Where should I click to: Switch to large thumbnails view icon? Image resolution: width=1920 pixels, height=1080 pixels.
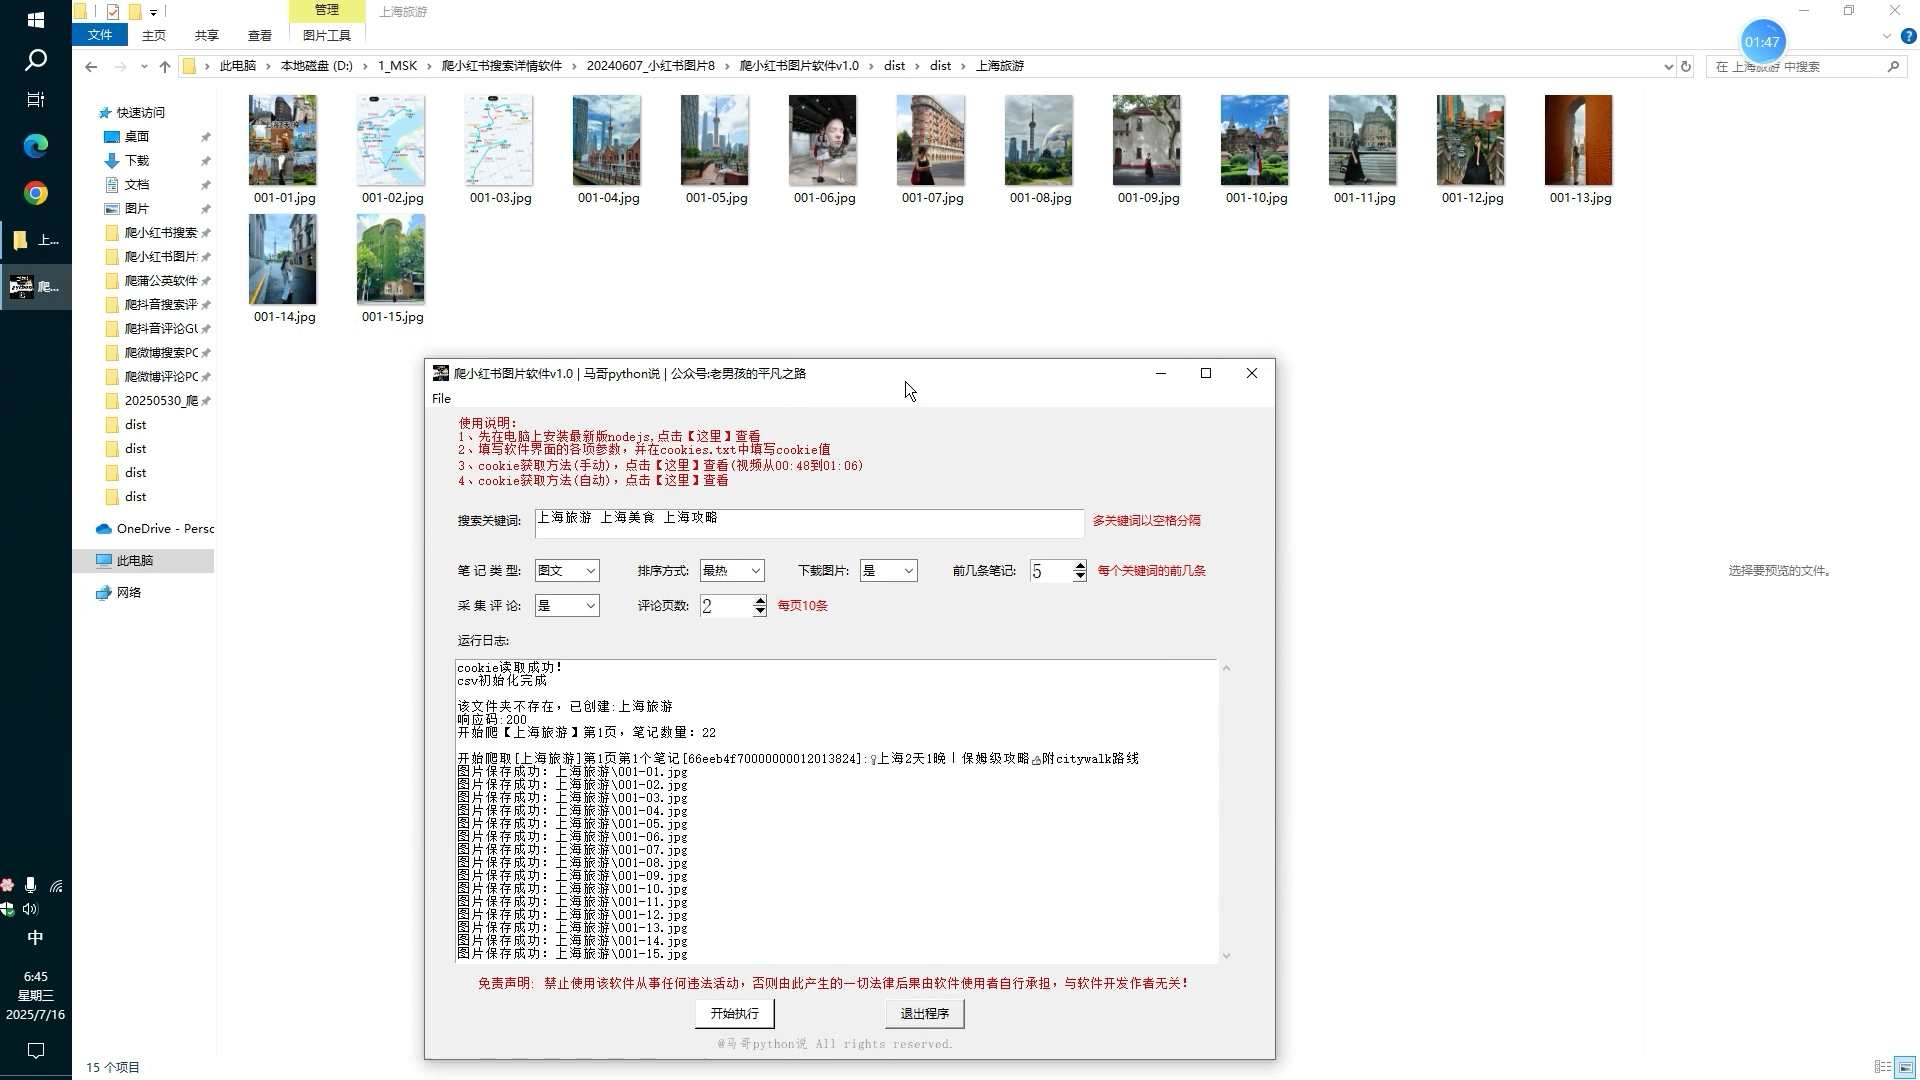click(1905, 1067)
